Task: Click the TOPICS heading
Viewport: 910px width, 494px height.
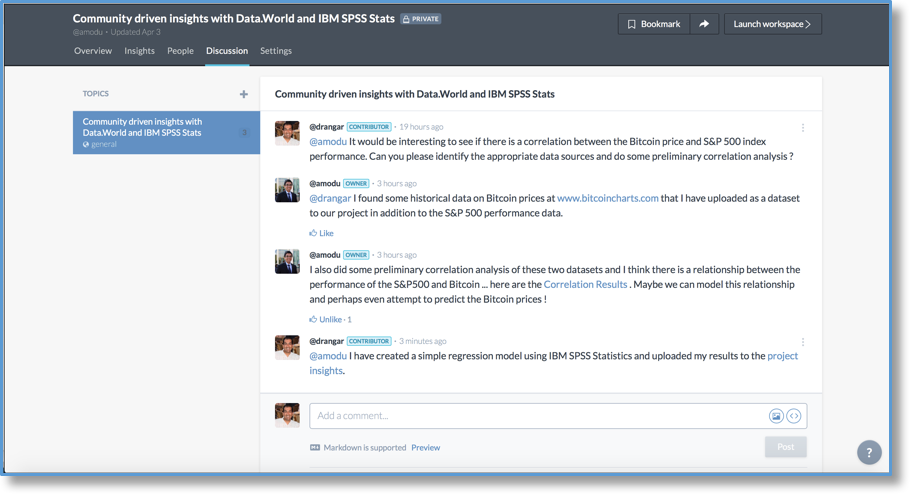Action: click(96, 93)
